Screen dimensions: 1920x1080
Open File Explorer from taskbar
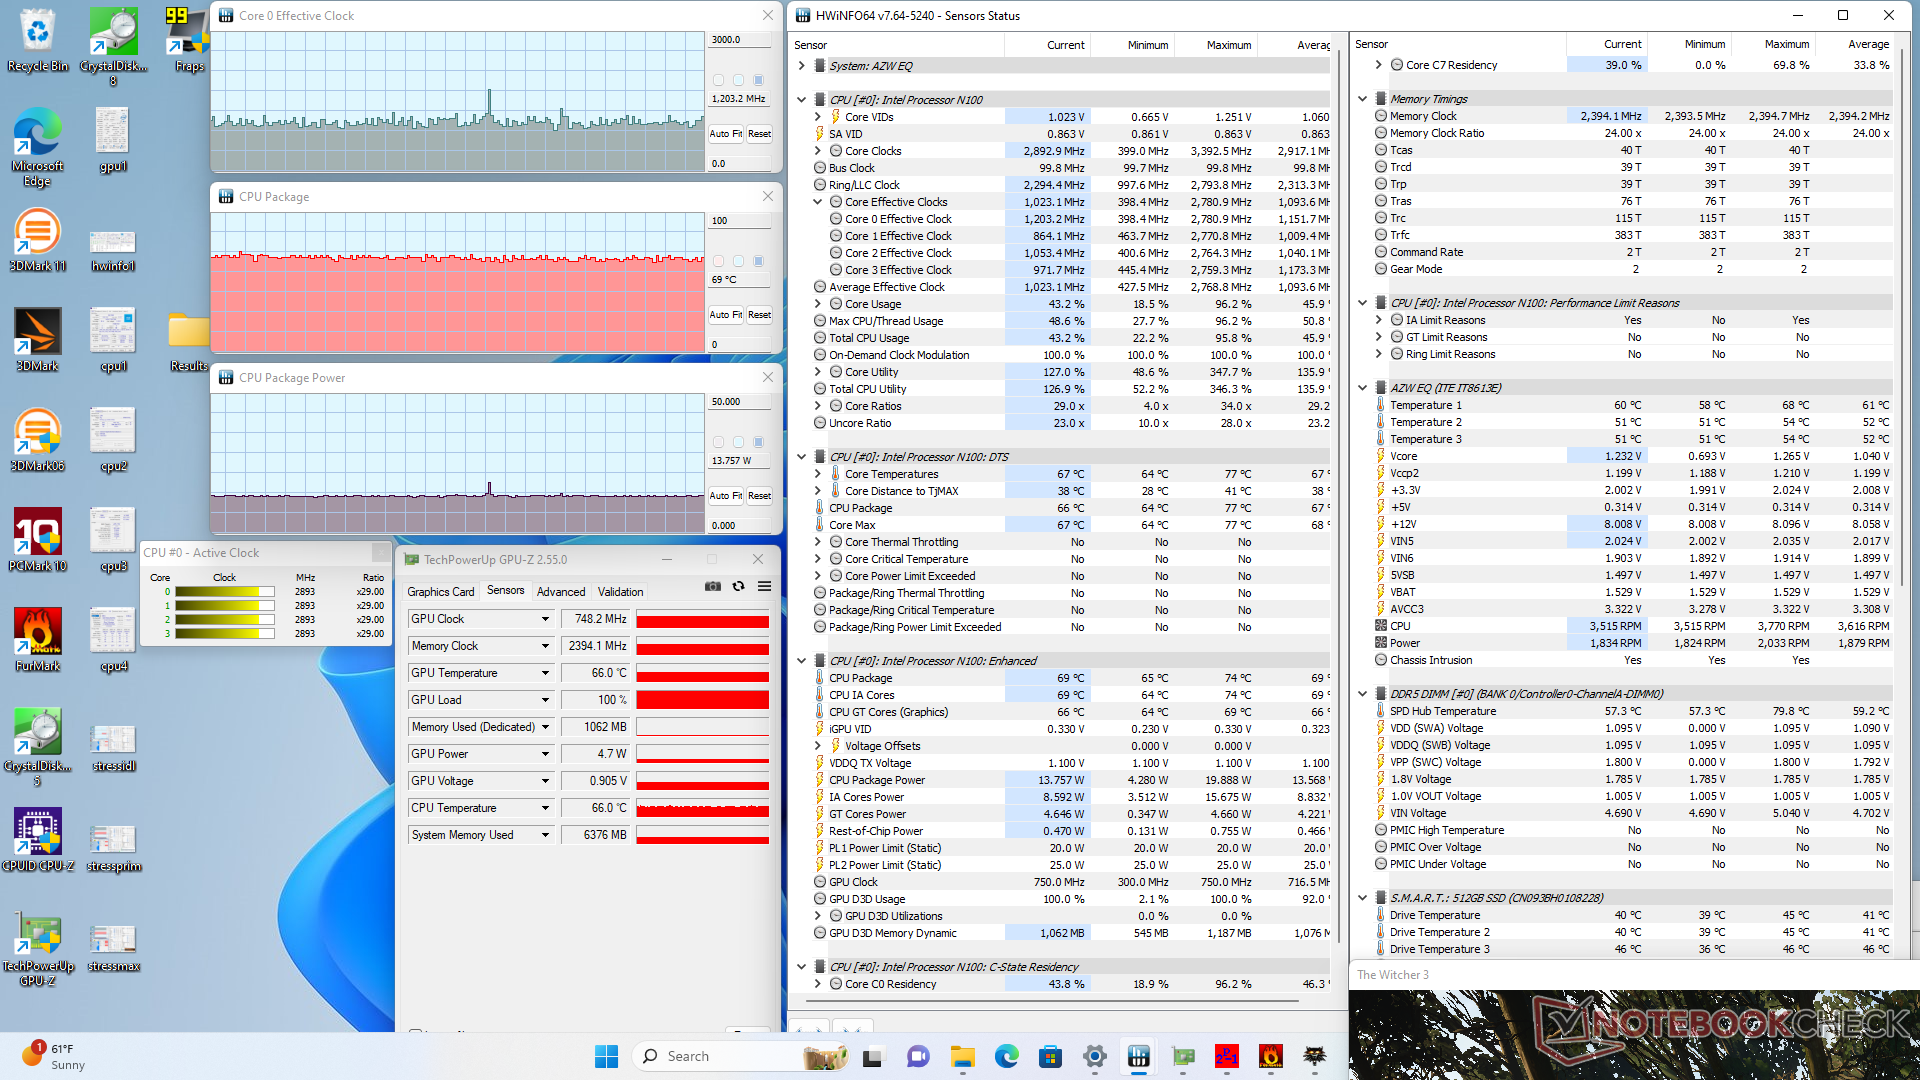click(962, 1056)
